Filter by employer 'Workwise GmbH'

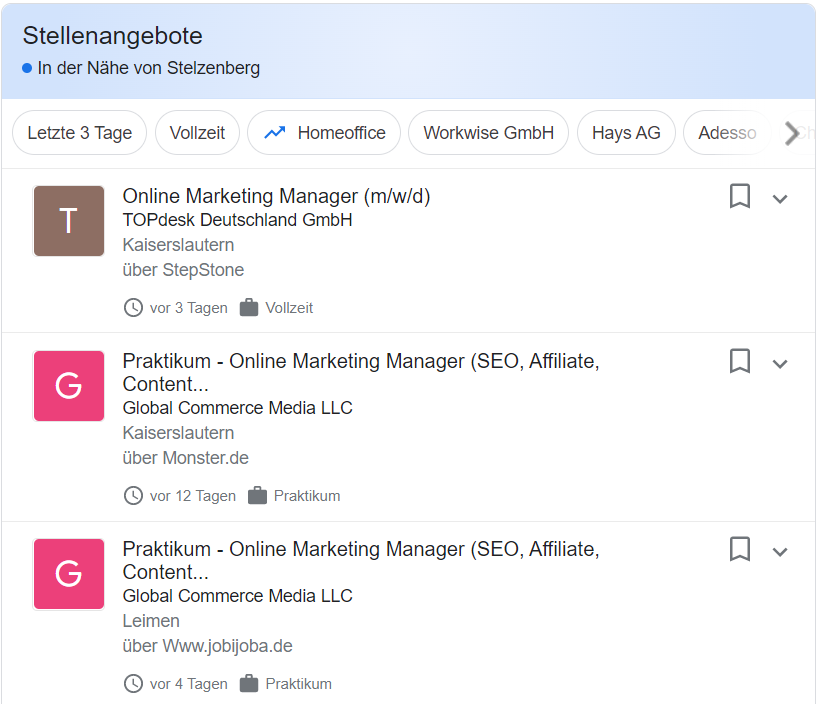pyautogui.click(x=489, y=133)
